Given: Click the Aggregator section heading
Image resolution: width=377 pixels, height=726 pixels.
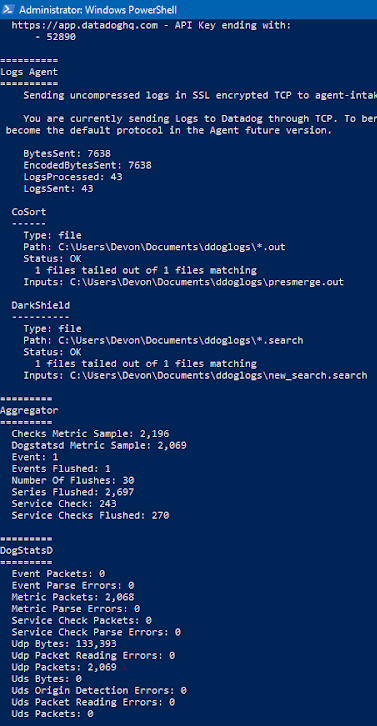Looking at the screenshot, I should 29,411.
